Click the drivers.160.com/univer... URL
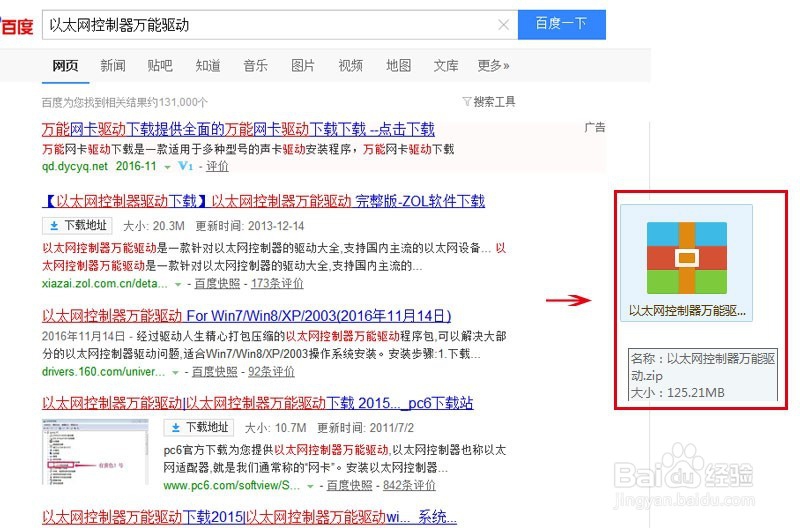 pyautogui.click(x=103, y=372)
